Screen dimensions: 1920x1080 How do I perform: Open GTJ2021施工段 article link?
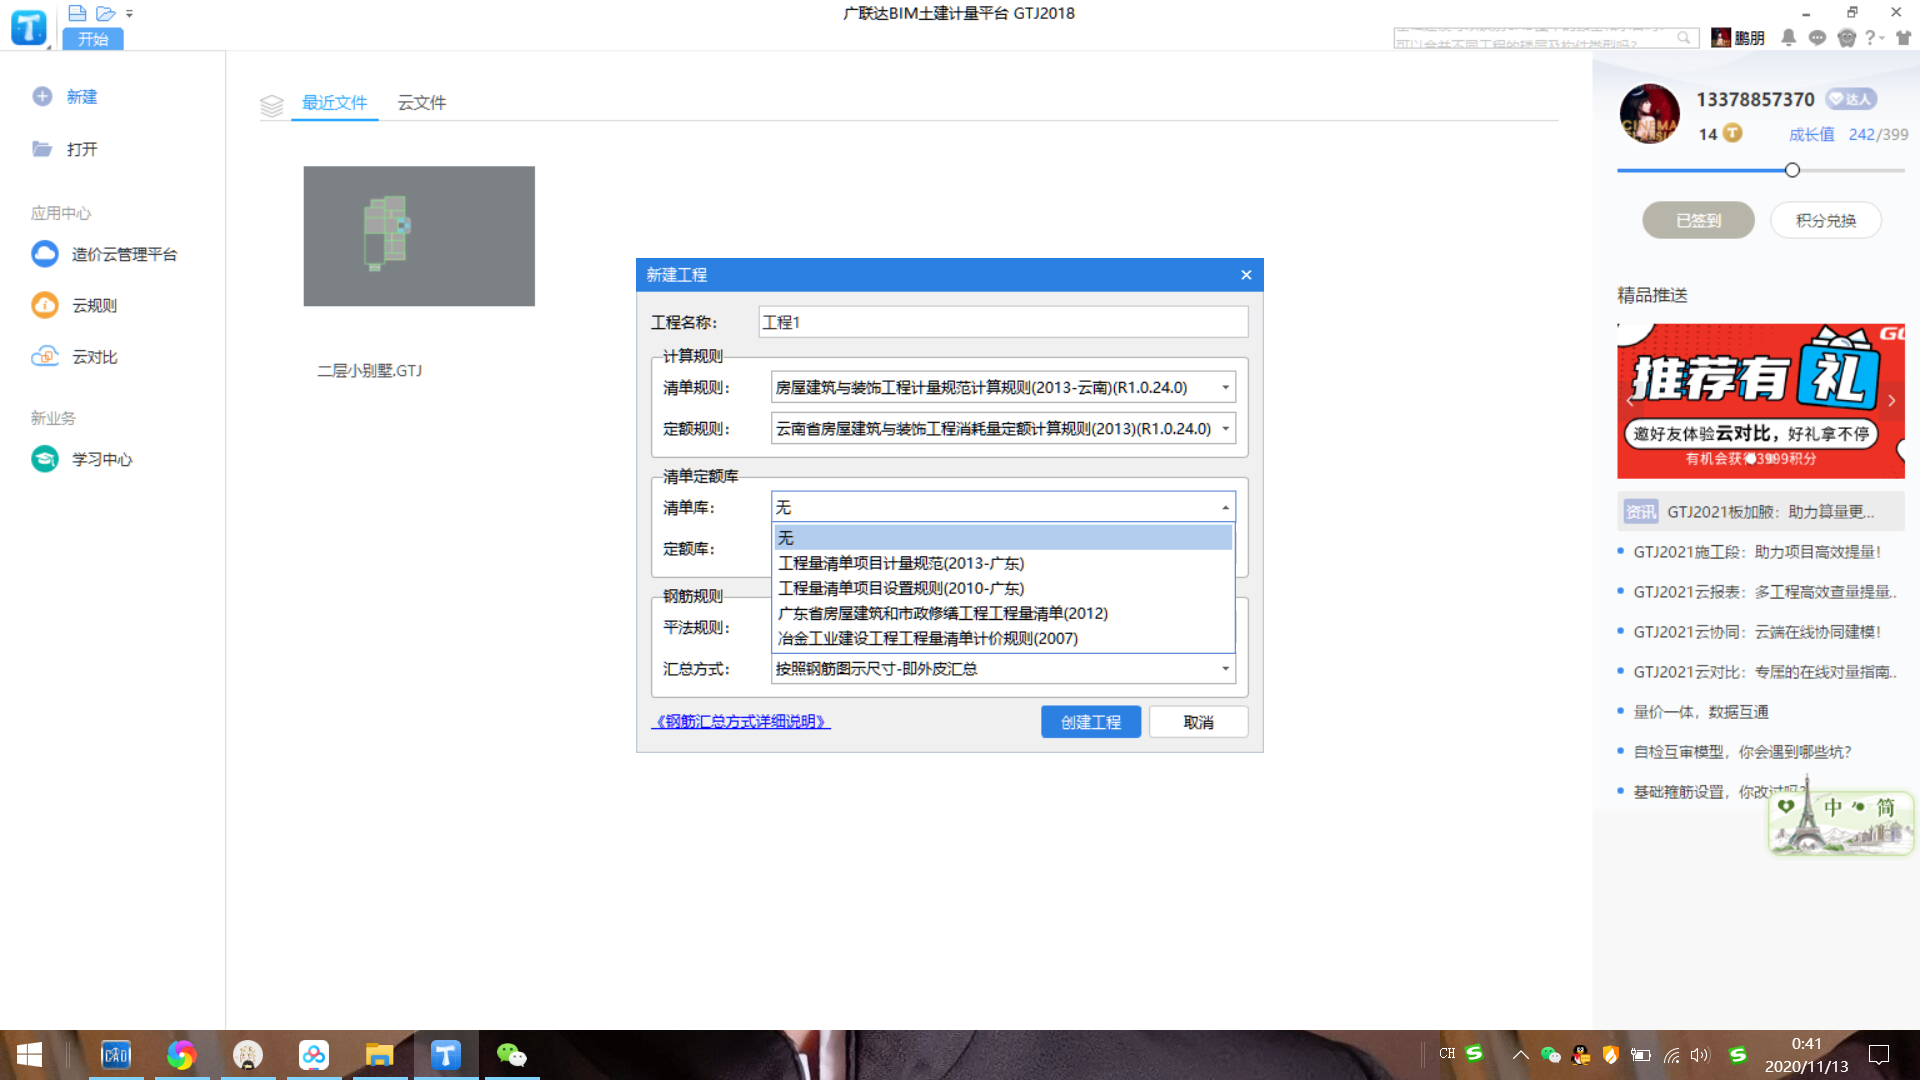[1756, 552]
